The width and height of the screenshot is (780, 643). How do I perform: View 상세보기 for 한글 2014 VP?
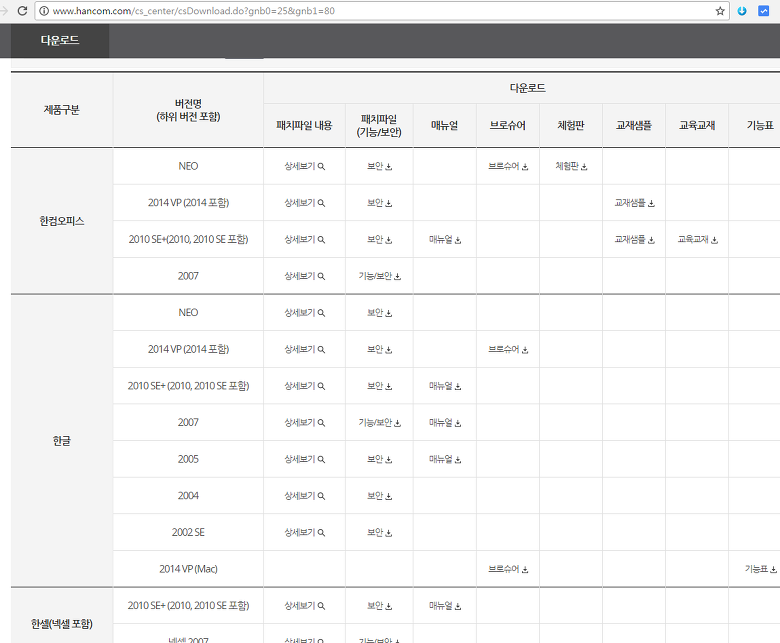[304, 350]
